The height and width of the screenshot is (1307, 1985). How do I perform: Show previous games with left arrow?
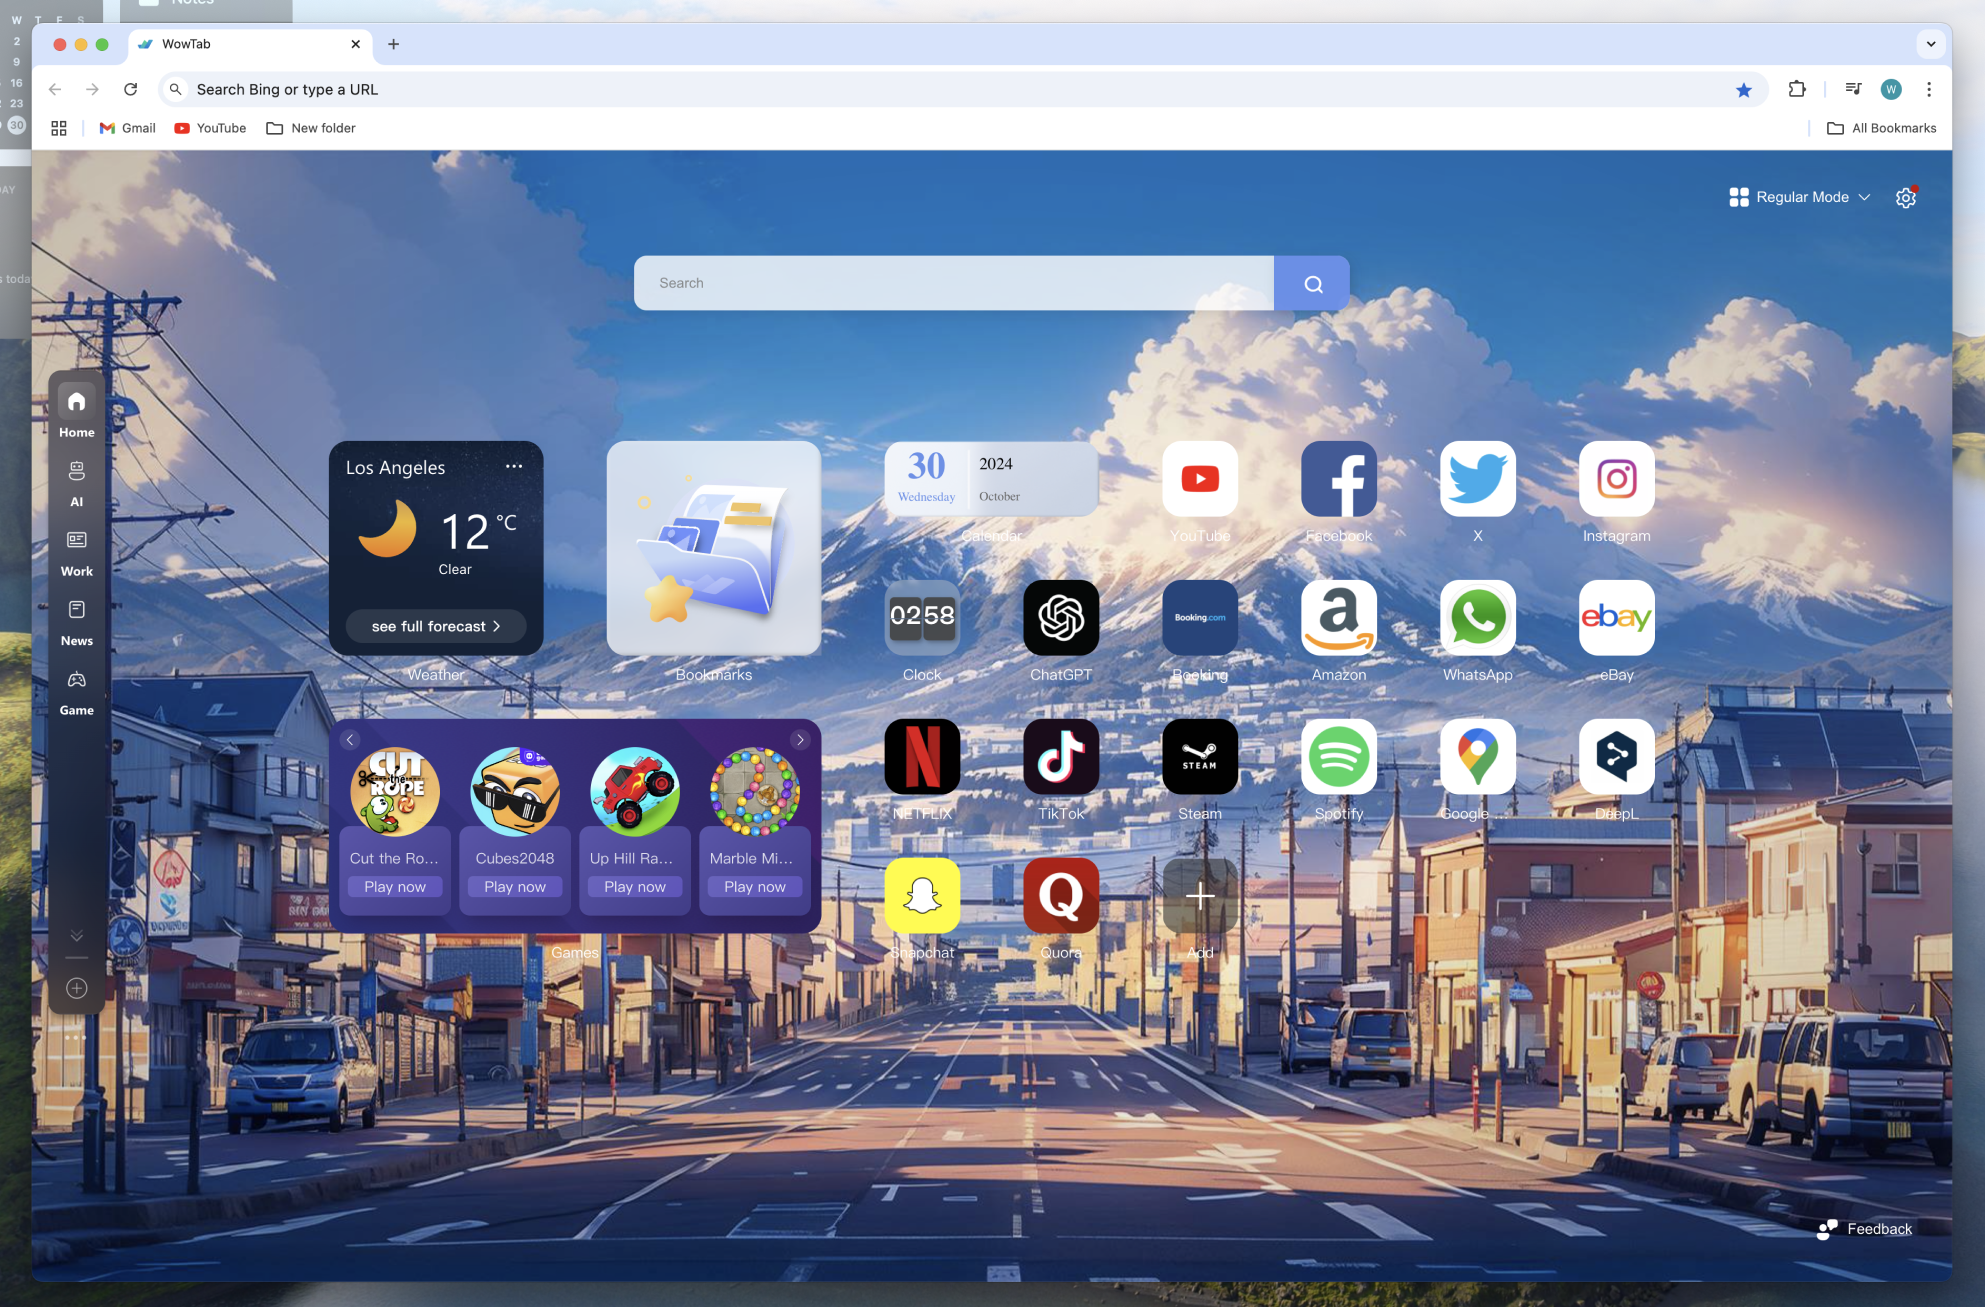[x=350, y=740]
